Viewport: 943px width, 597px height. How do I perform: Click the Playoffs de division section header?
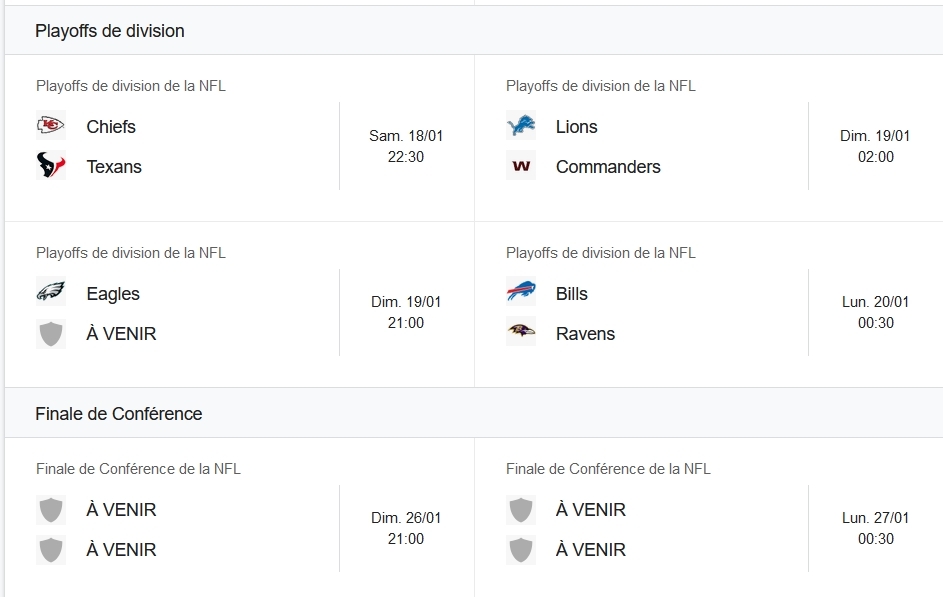tap(110, 31)
